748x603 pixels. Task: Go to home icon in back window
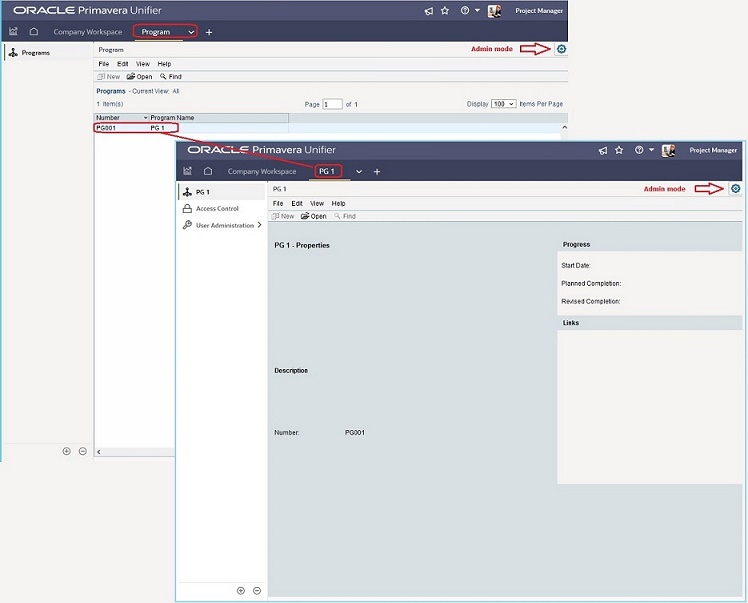click(33, 31)
